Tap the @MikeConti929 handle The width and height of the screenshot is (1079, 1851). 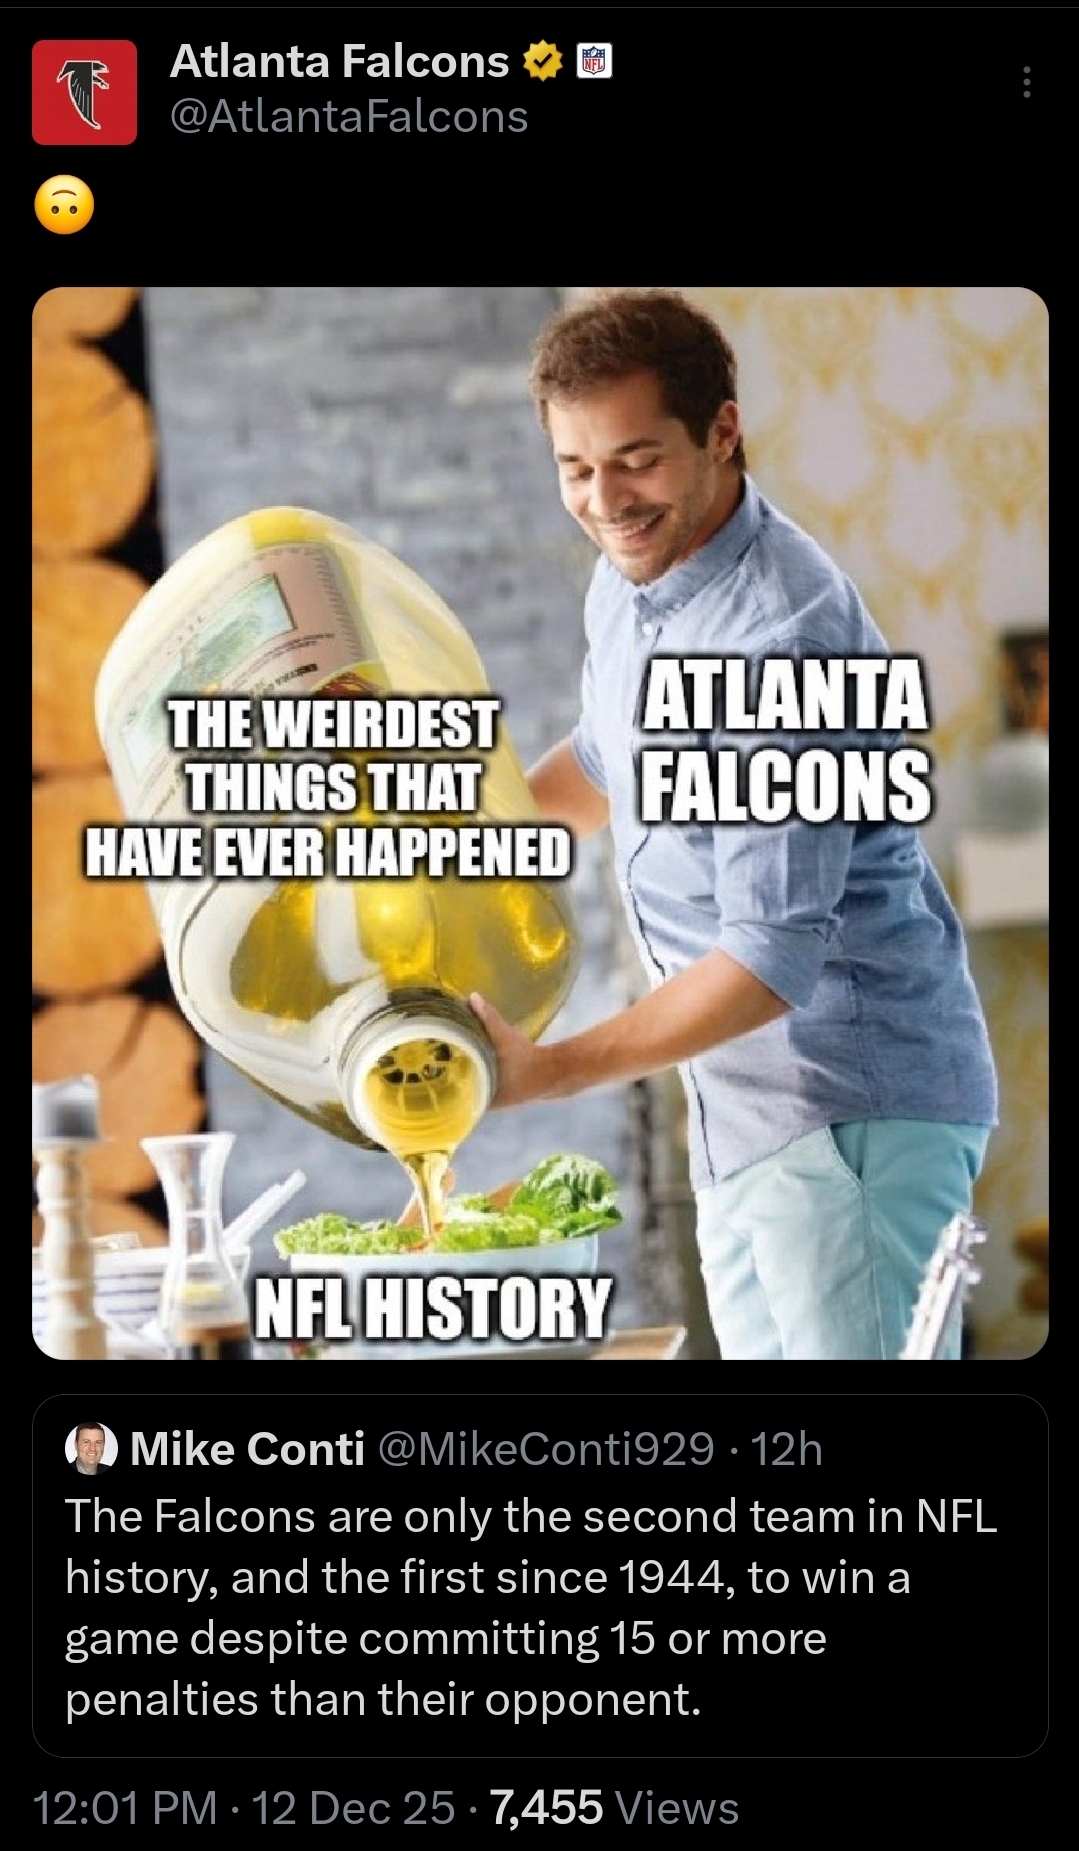click(546, 1448)
